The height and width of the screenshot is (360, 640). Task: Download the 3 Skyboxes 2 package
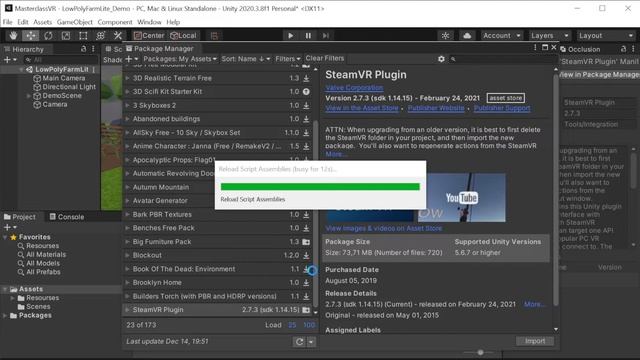(306, 105)
